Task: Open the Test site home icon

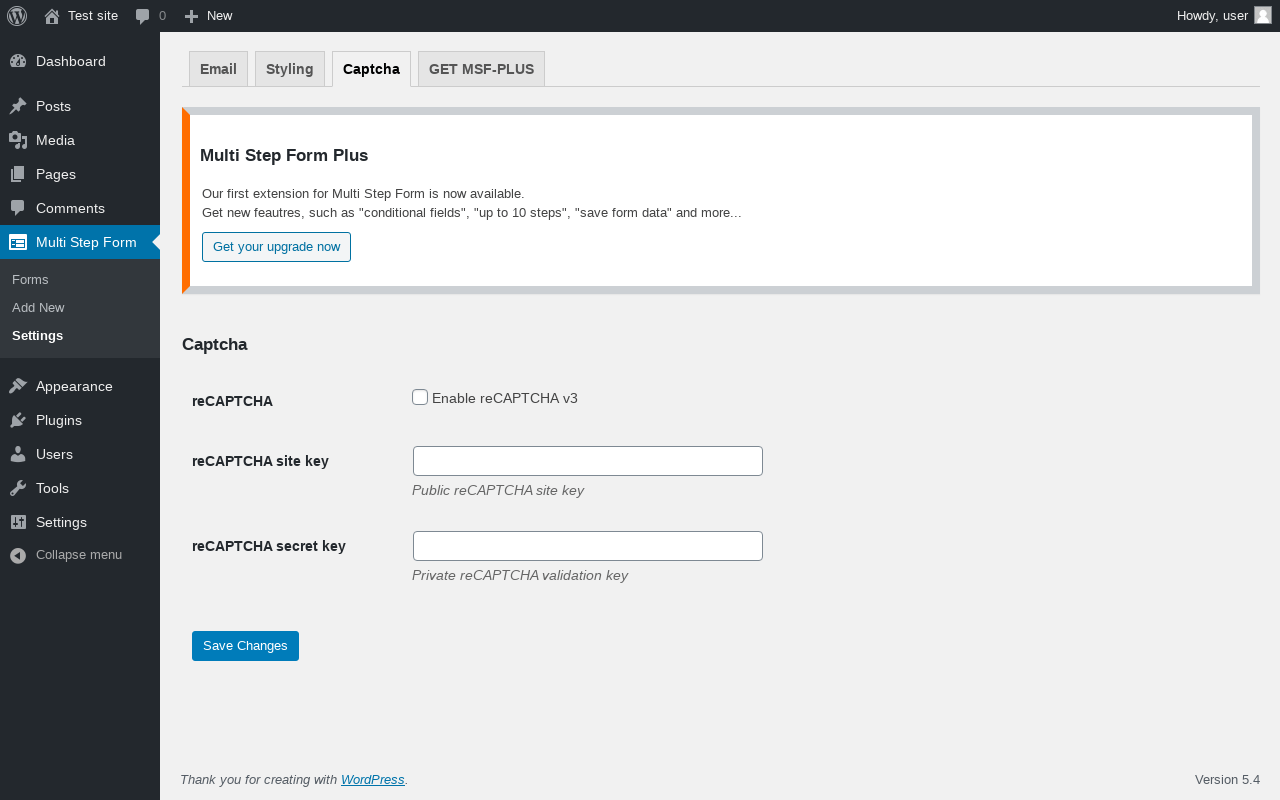Action: [52, 16]
